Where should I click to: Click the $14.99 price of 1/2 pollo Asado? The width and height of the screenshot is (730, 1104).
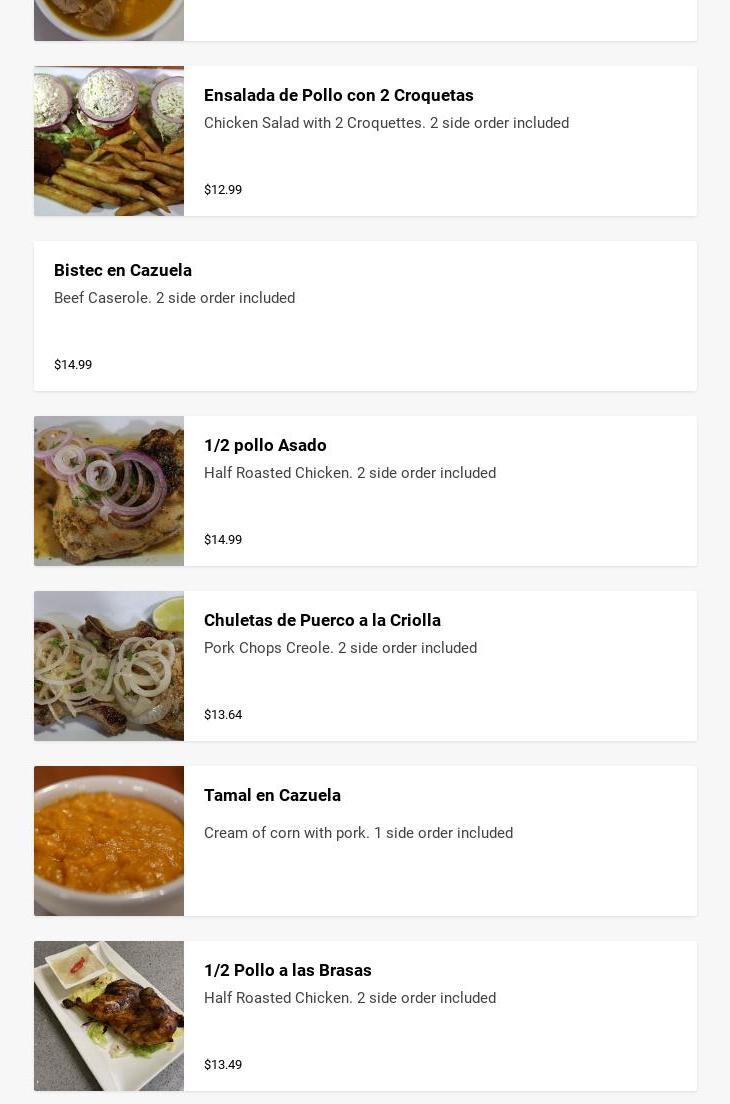pos(223,540)
